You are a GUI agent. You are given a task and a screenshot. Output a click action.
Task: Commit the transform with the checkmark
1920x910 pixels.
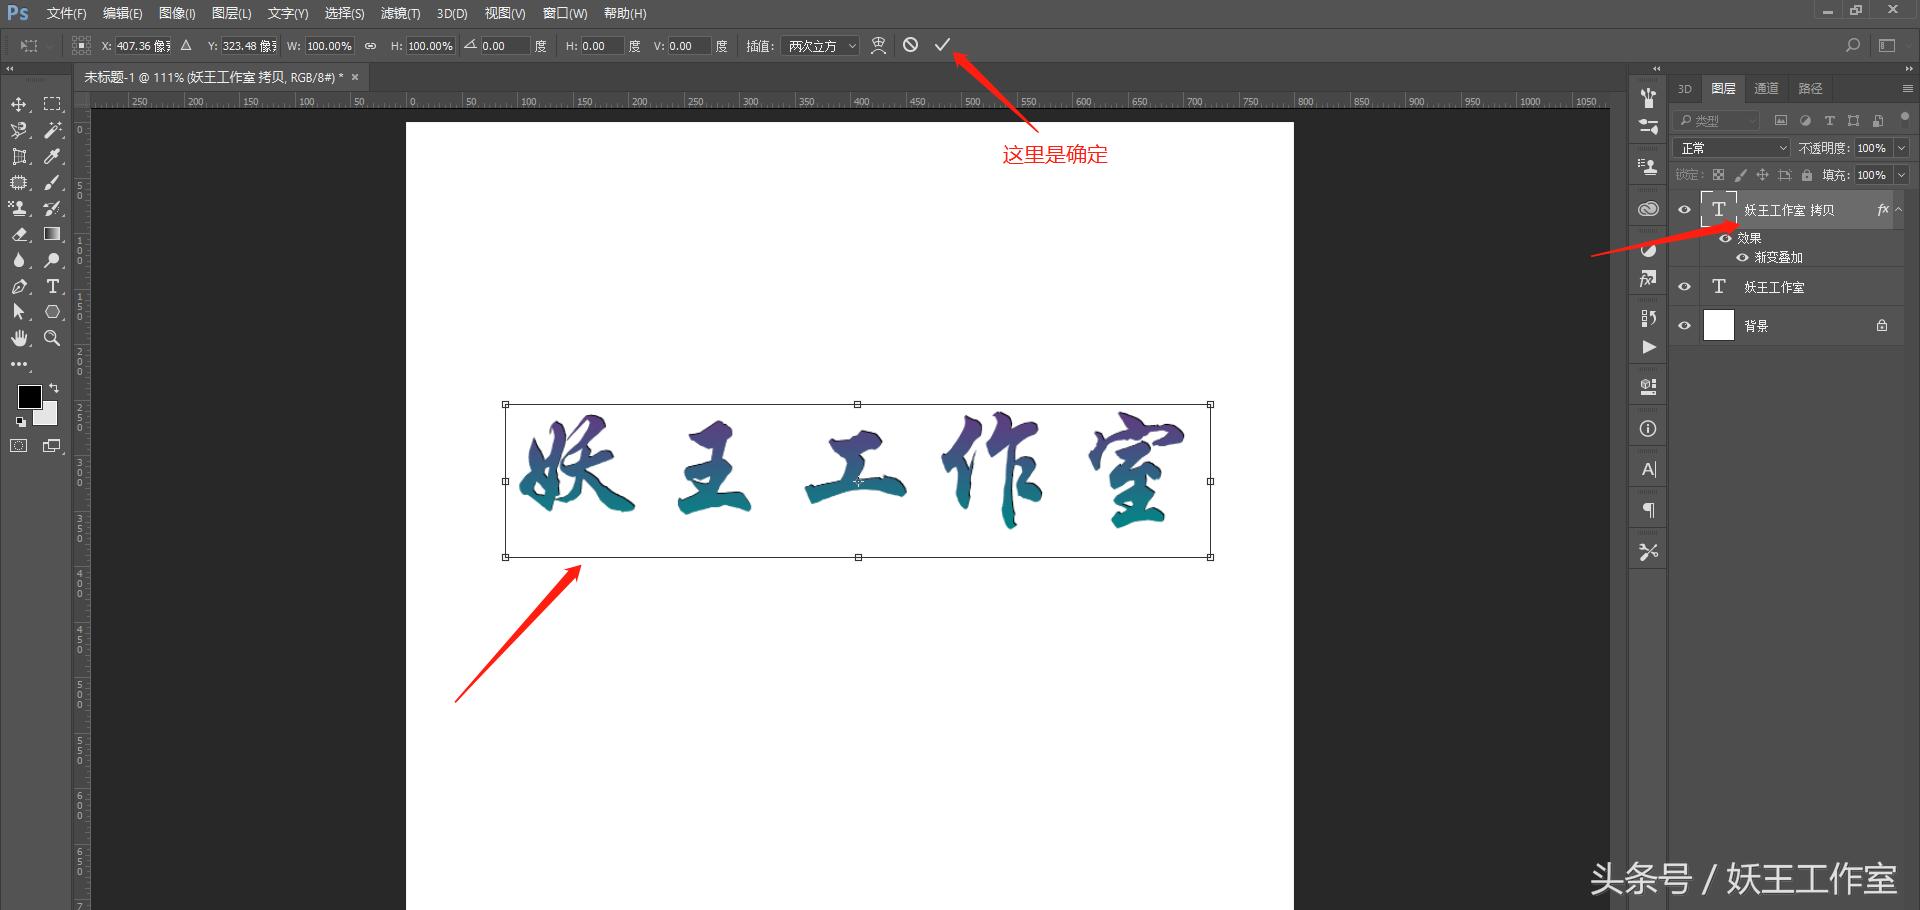941,45
